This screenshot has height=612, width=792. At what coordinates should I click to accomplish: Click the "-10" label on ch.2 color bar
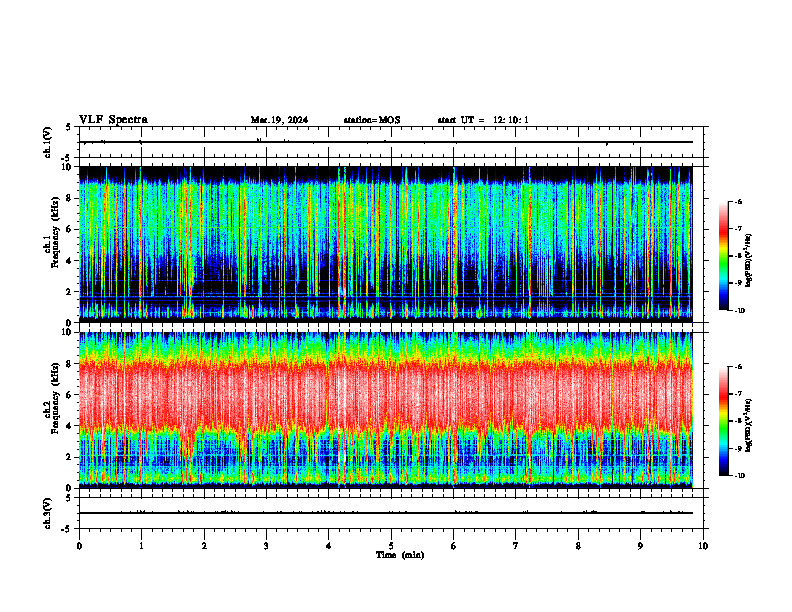pyautogui.click(x=740, y=476)
